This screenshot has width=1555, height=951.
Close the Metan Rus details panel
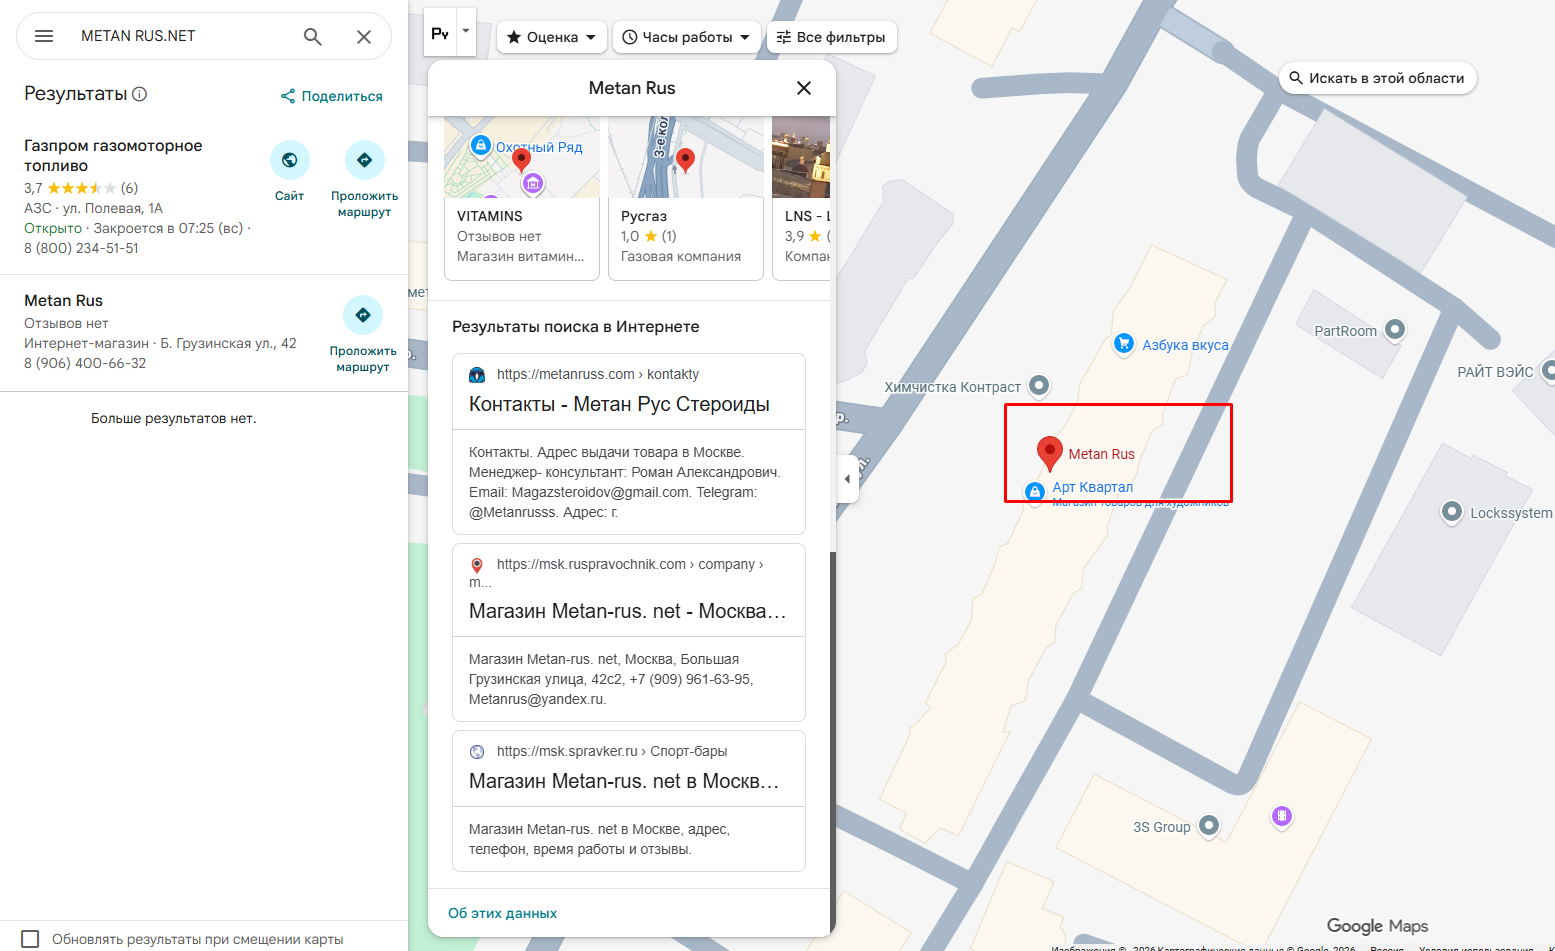point(804,88)
